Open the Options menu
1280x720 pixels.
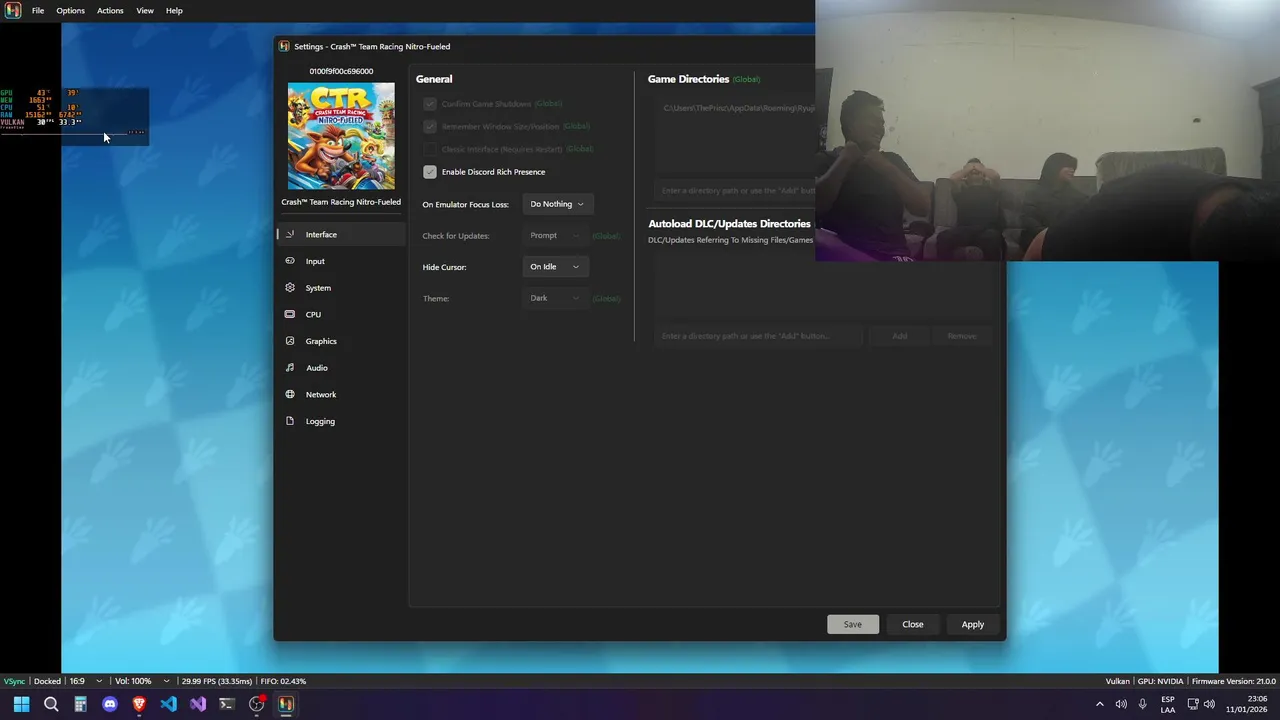coord(70,10)
